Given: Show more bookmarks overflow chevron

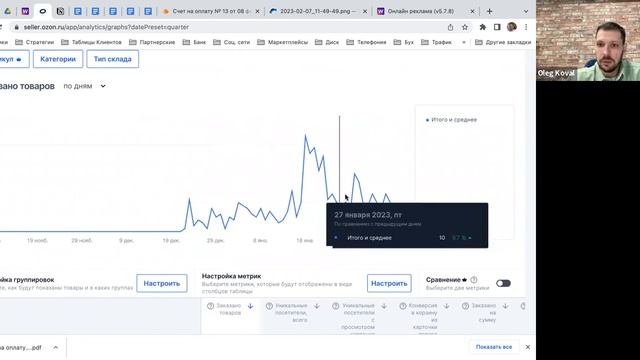Looking at the screenshot, I should pyautogui.click(x=464, y=42).
